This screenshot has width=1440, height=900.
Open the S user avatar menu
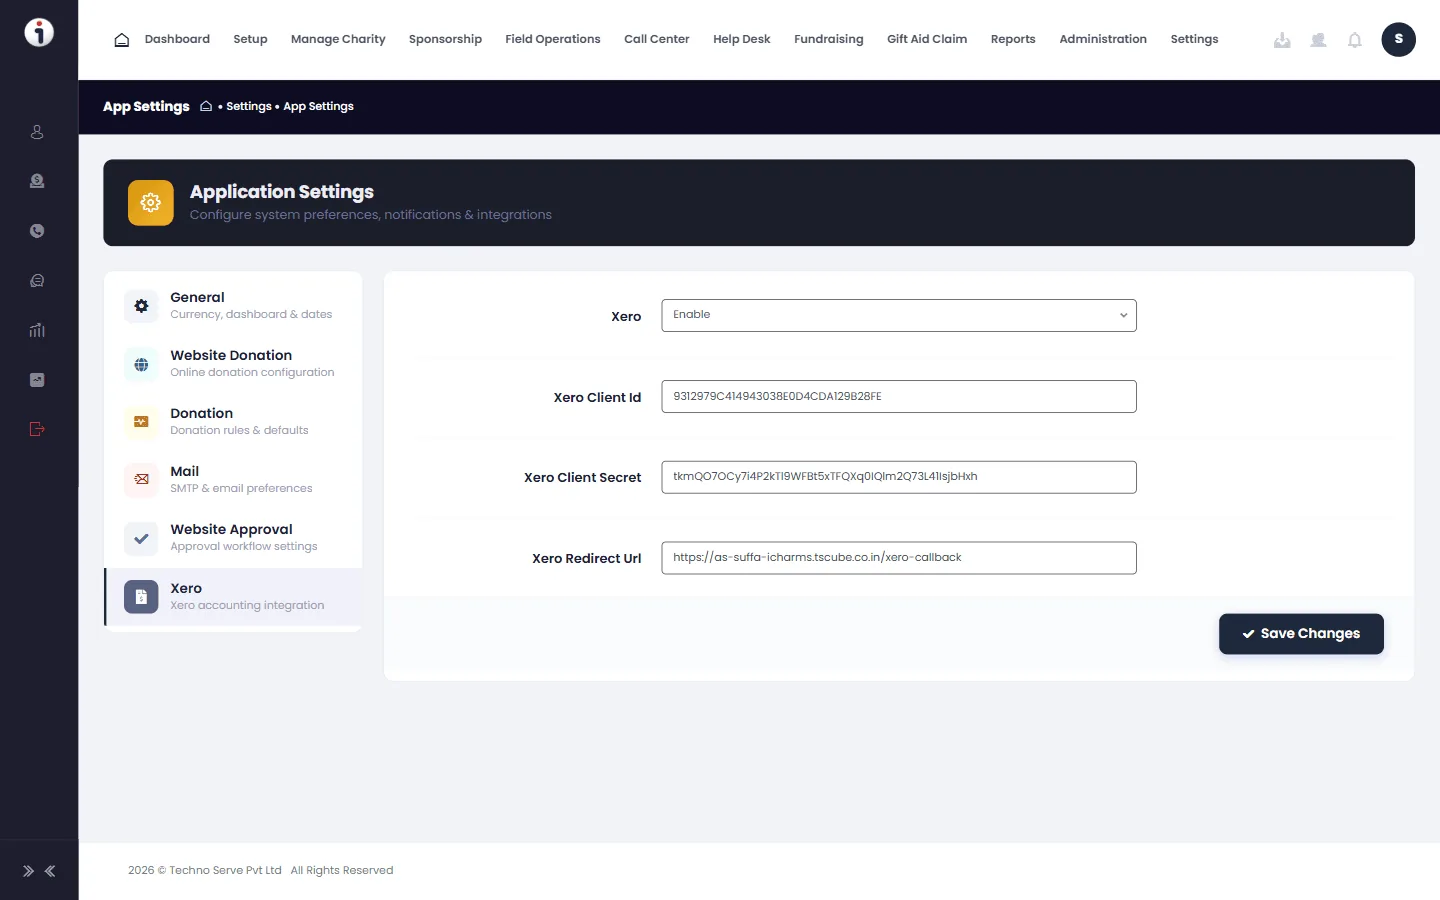(1398, 39)
